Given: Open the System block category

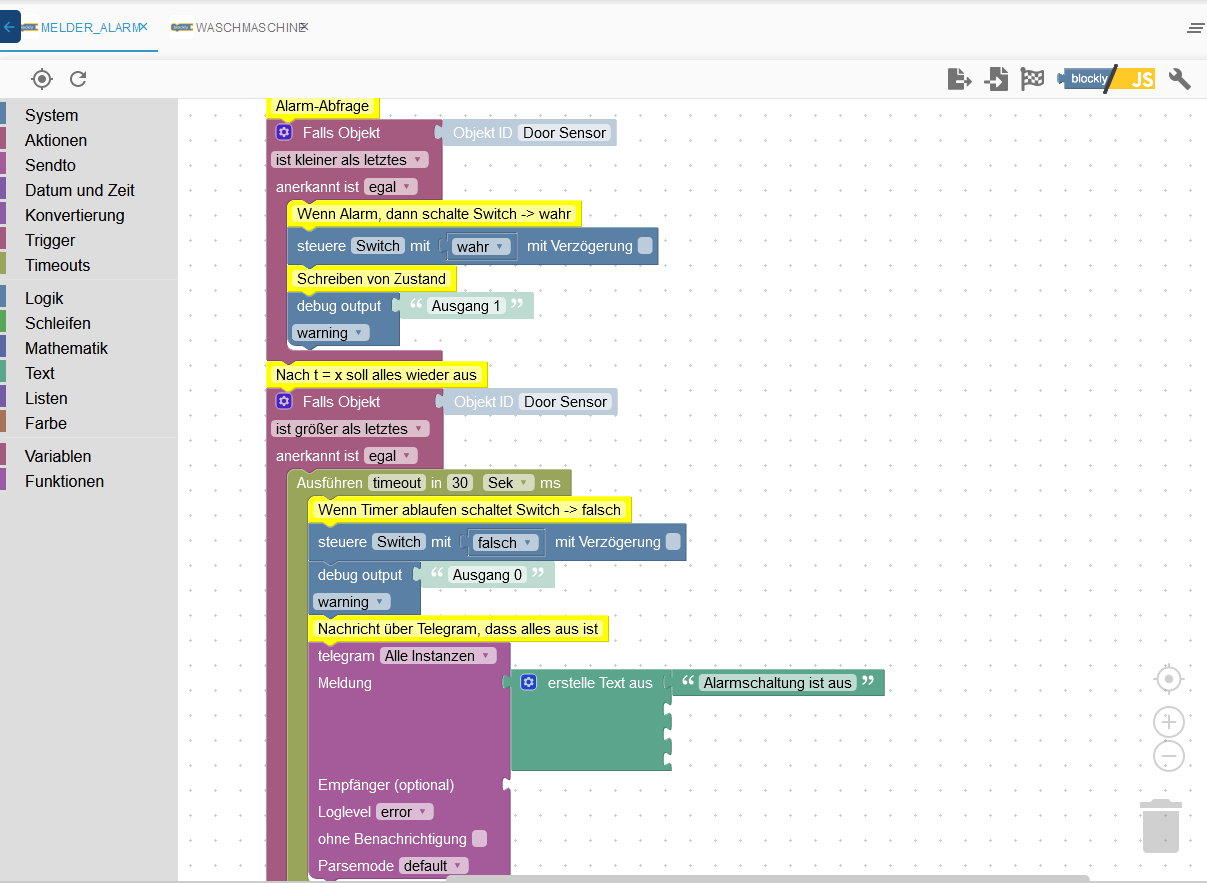Looking at the screenshot, I should point(51,116).
